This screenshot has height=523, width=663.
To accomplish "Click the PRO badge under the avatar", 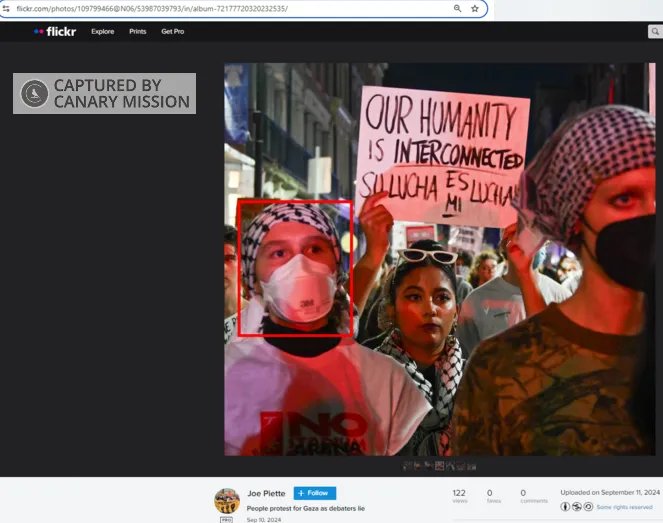I will (x=227, y=520).
